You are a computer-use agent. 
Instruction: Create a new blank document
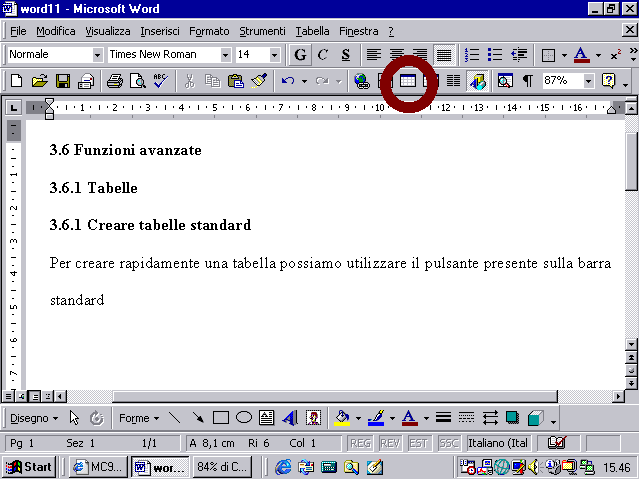click(16, 81)
